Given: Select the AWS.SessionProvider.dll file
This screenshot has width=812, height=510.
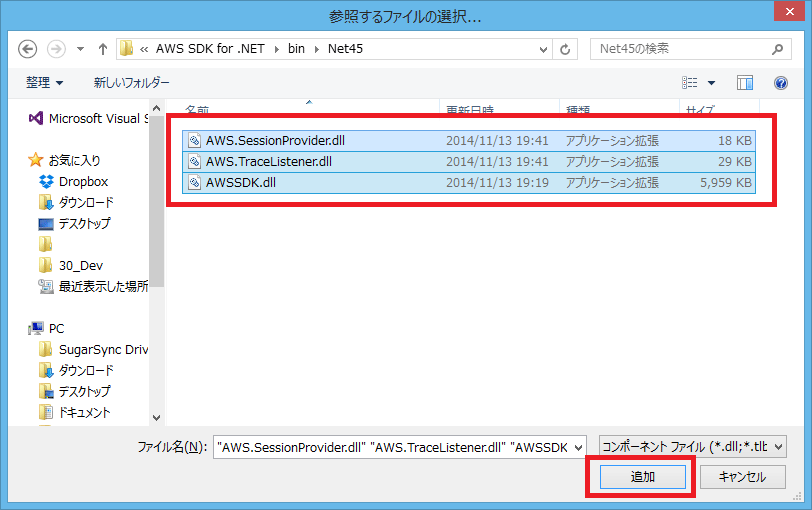Looking at the screenshot, I should 469,141.
